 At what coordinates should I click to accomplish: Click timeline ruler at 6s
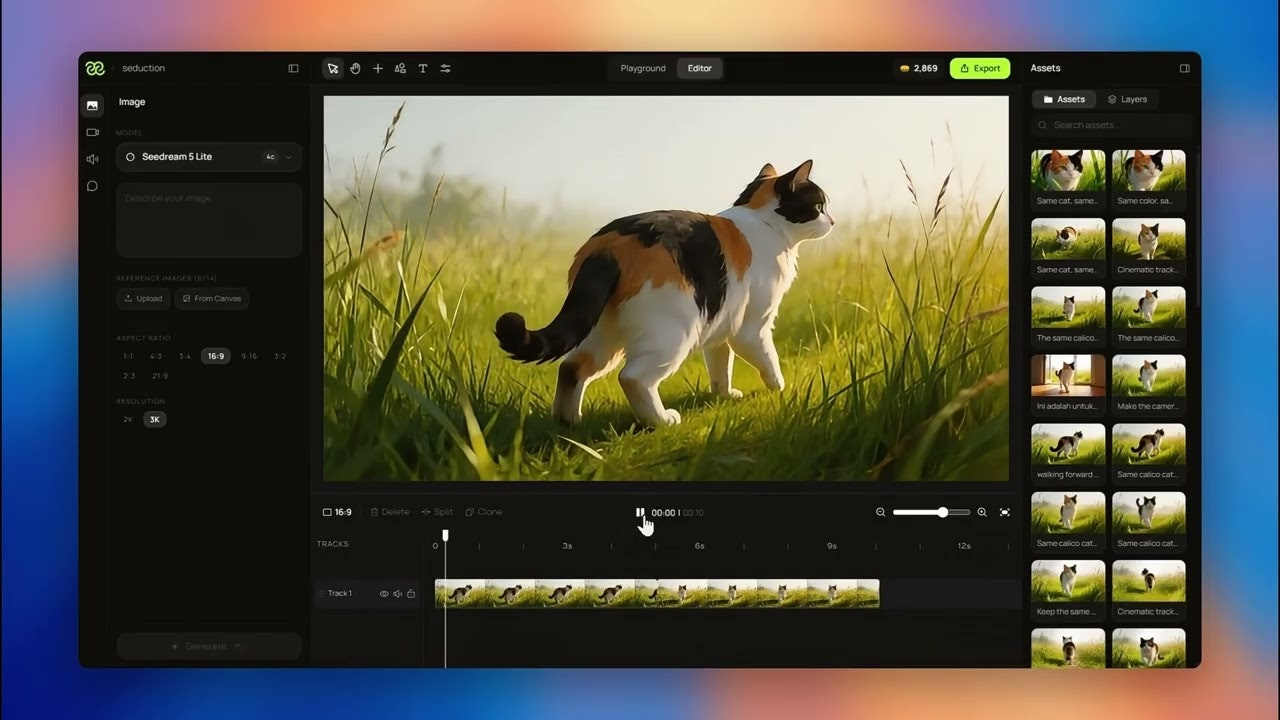tap(699, 546)
